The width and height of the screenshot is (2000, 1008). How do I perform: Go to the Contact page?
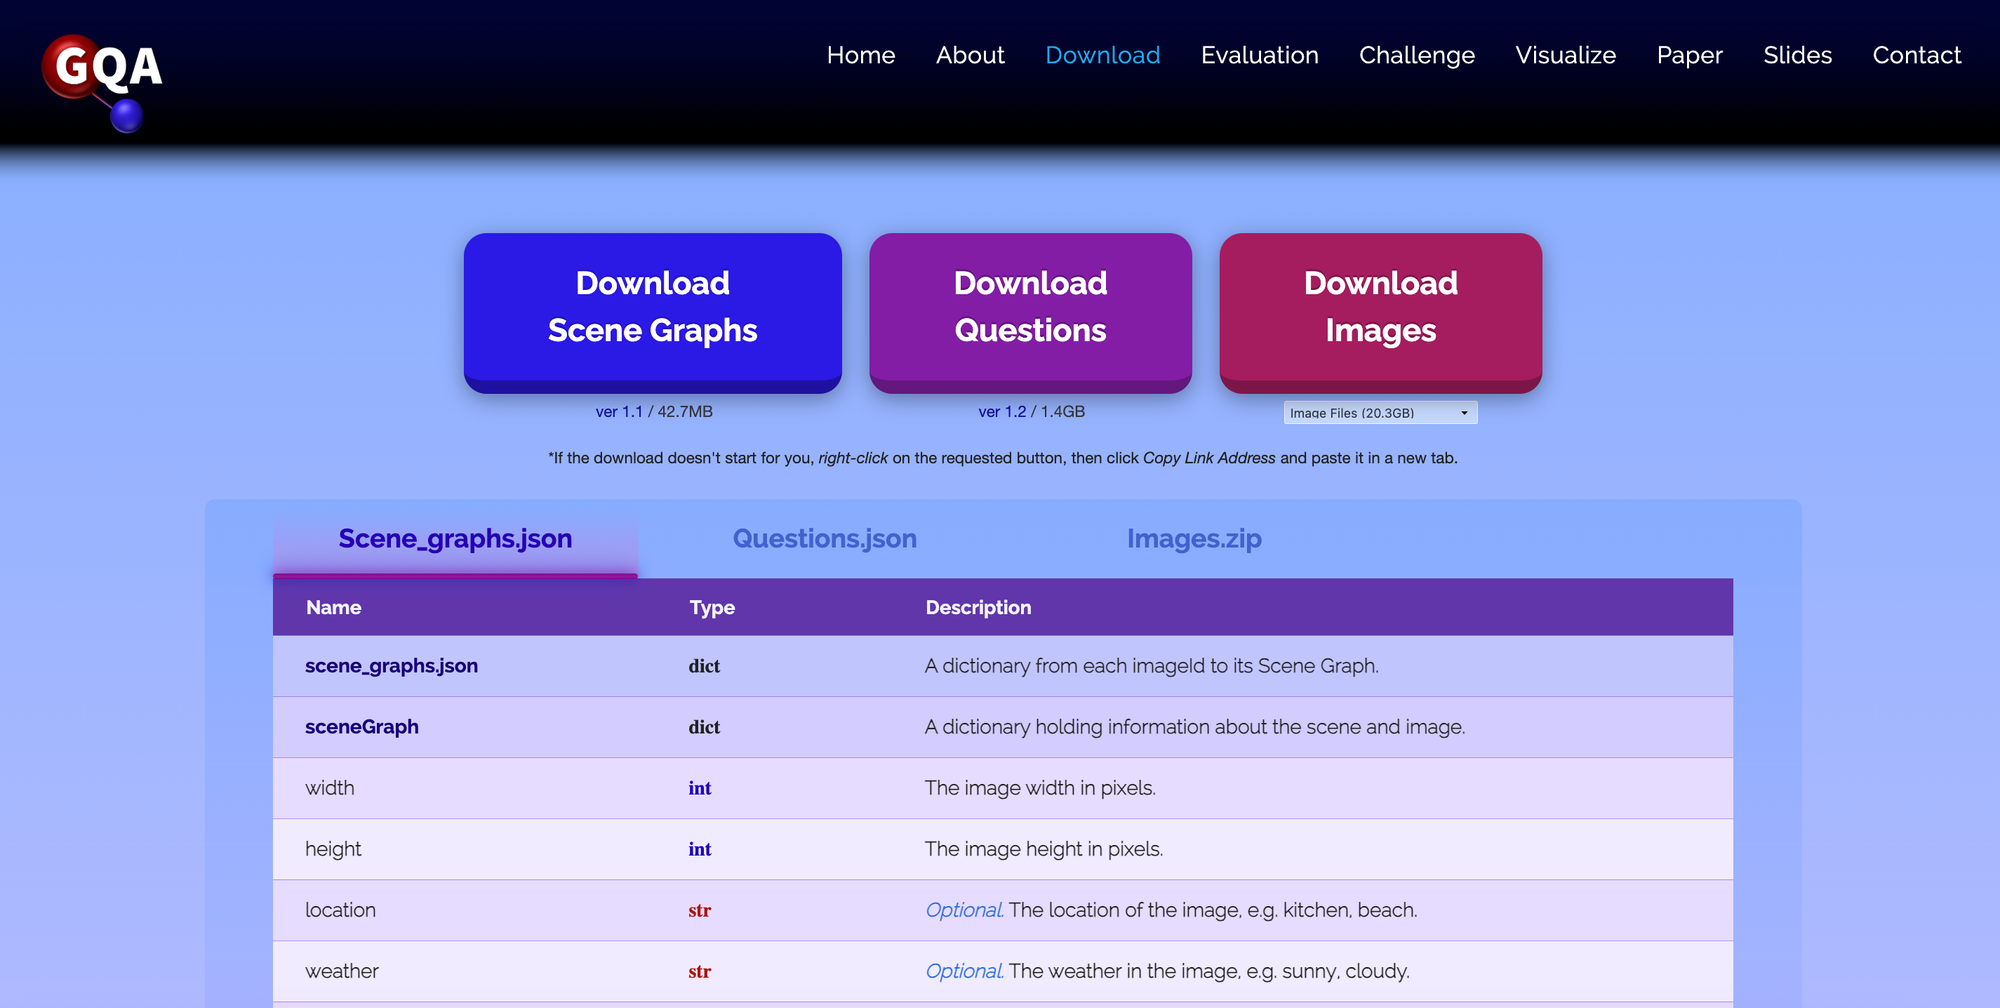pyautogui.click(x=1916, y=55)
